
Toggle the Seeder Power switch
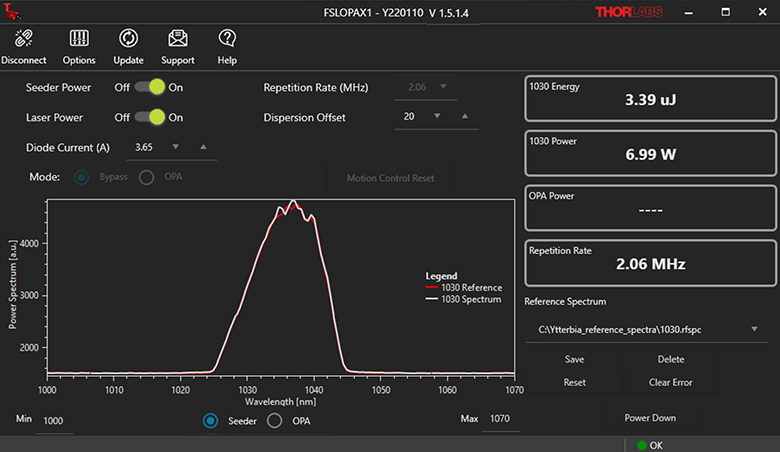pyautogui.click(x=150, y=87)
